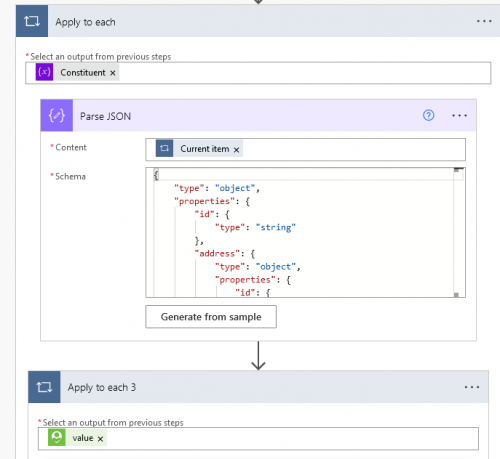Open the Apply to each 3 ellipsis menu

pos(472,387)
